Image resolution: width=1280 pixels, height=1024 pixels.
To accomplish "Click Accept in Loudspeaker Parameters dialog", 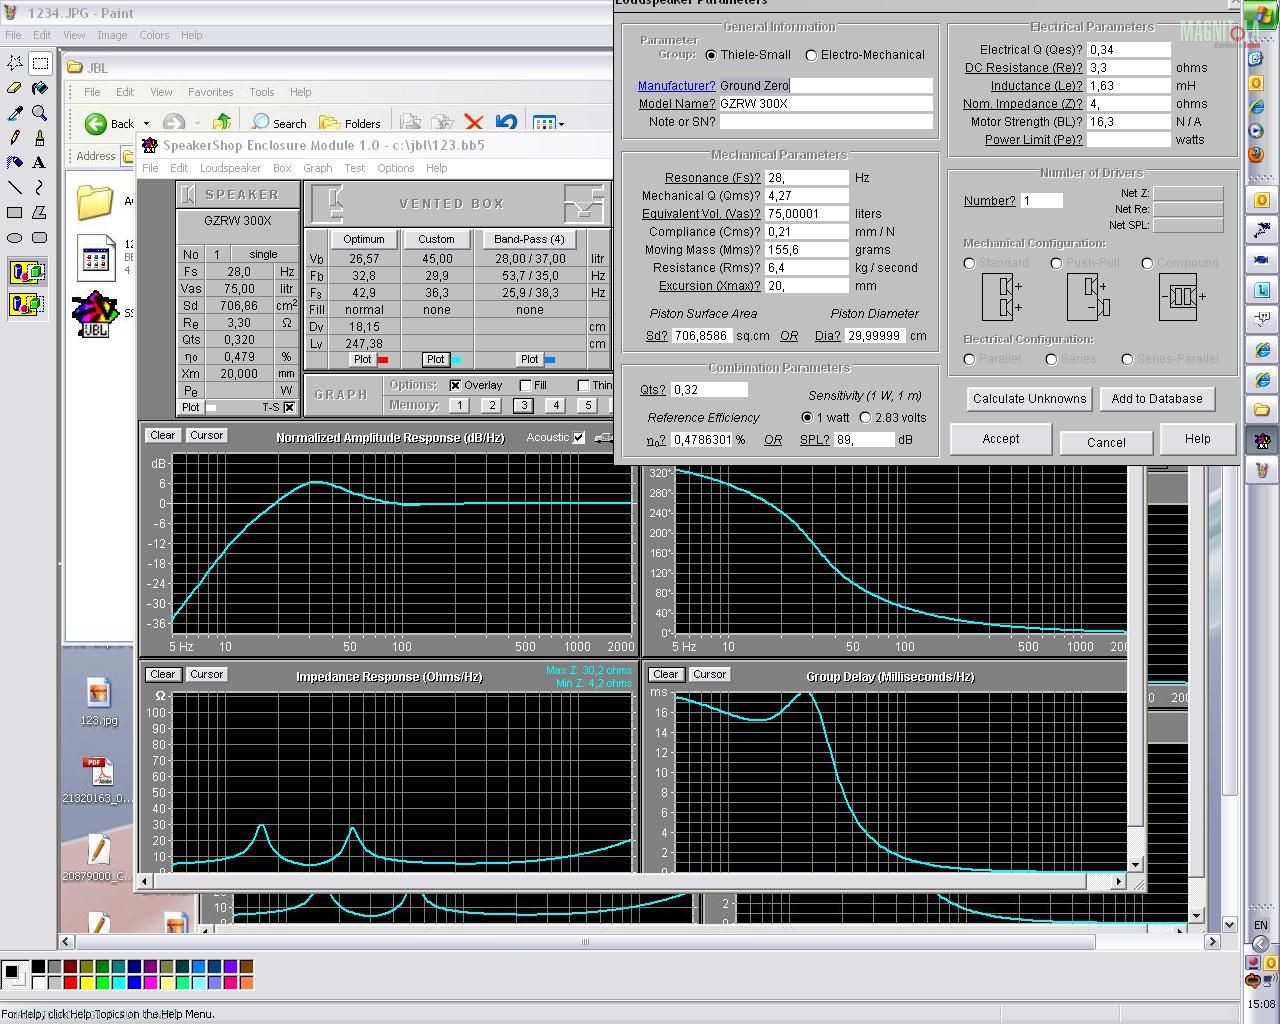I will [x=1001, y=439].
